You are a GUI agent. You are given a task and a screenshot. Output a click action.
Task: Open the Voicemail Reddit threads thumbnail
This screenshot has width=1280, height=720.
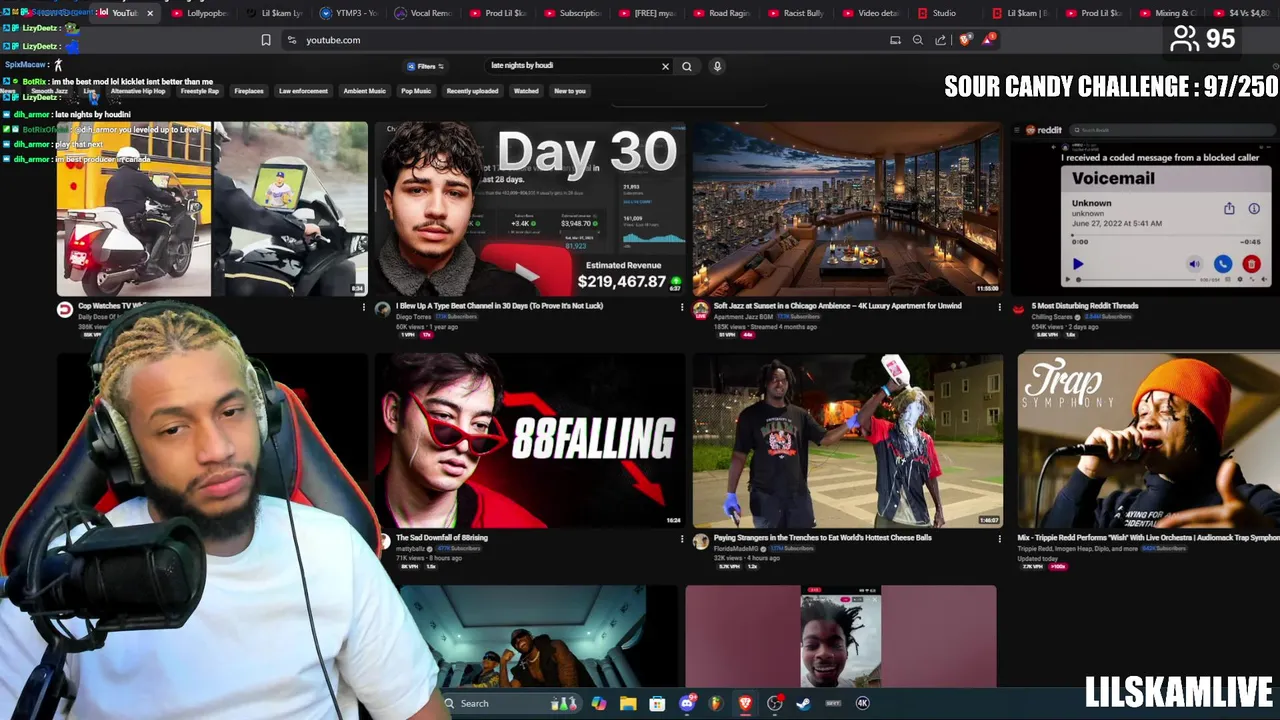(x=1145, y=209)
